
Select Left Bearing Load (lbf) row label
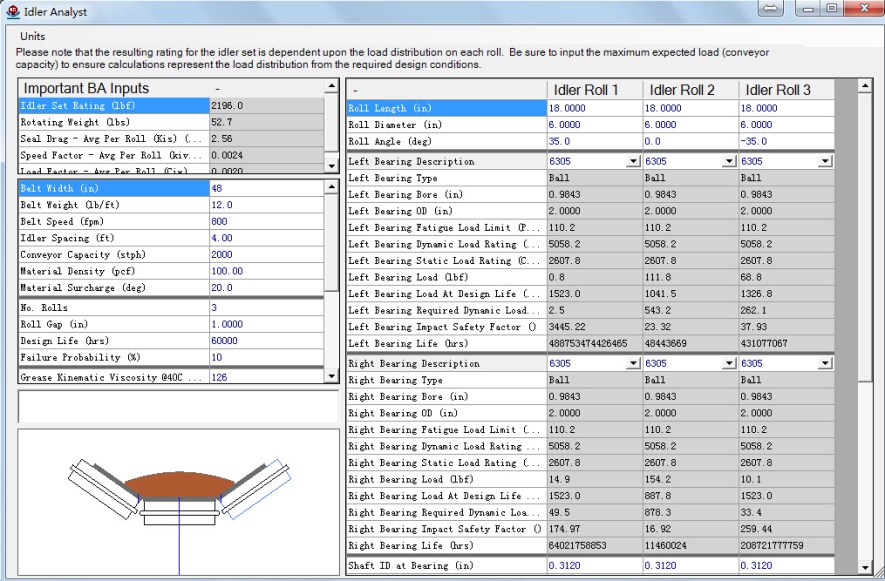point(446,277)
